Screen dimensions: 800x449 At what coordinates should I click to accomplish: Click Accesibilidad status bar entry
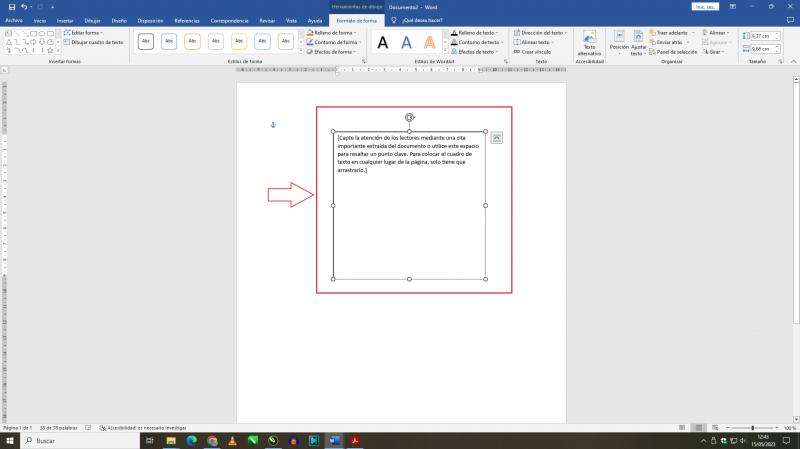point(143,428)
